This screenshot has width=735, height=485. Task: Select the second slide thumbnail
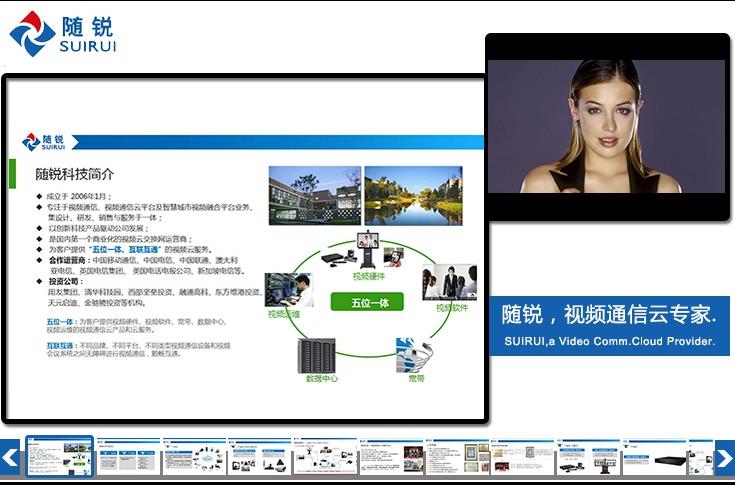pos(127,457)
